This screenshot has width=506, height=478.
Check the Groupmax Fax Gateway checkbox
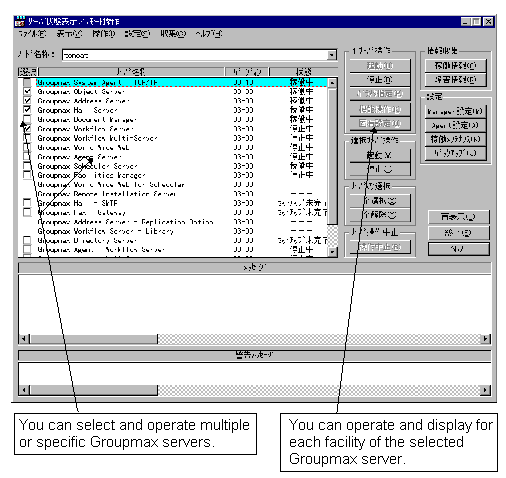pyautogui.click(x=27, y=212)
